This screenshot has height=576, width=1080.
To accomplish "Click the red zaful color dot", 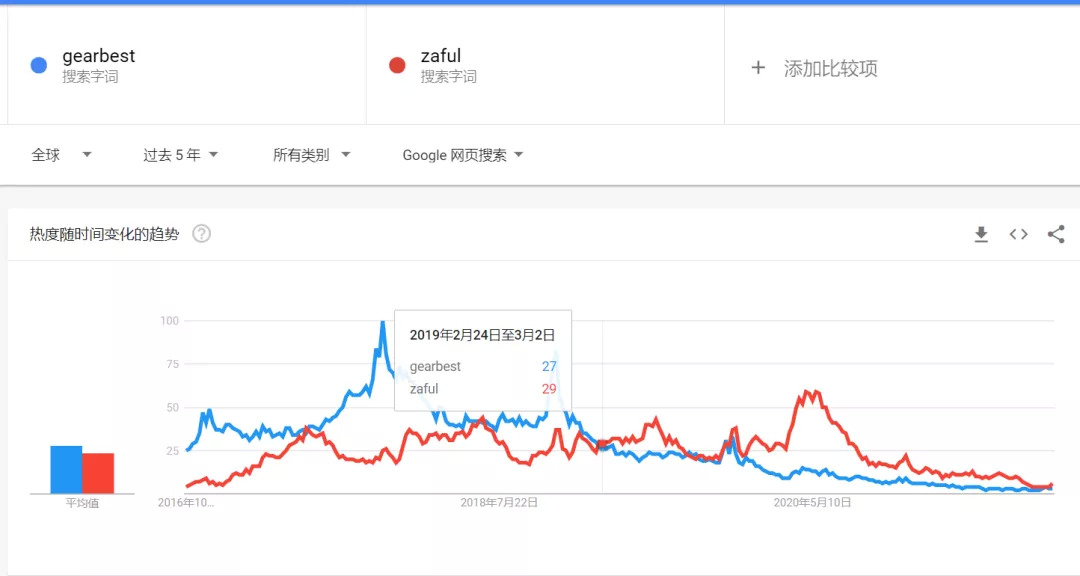I will pos(397,66).
